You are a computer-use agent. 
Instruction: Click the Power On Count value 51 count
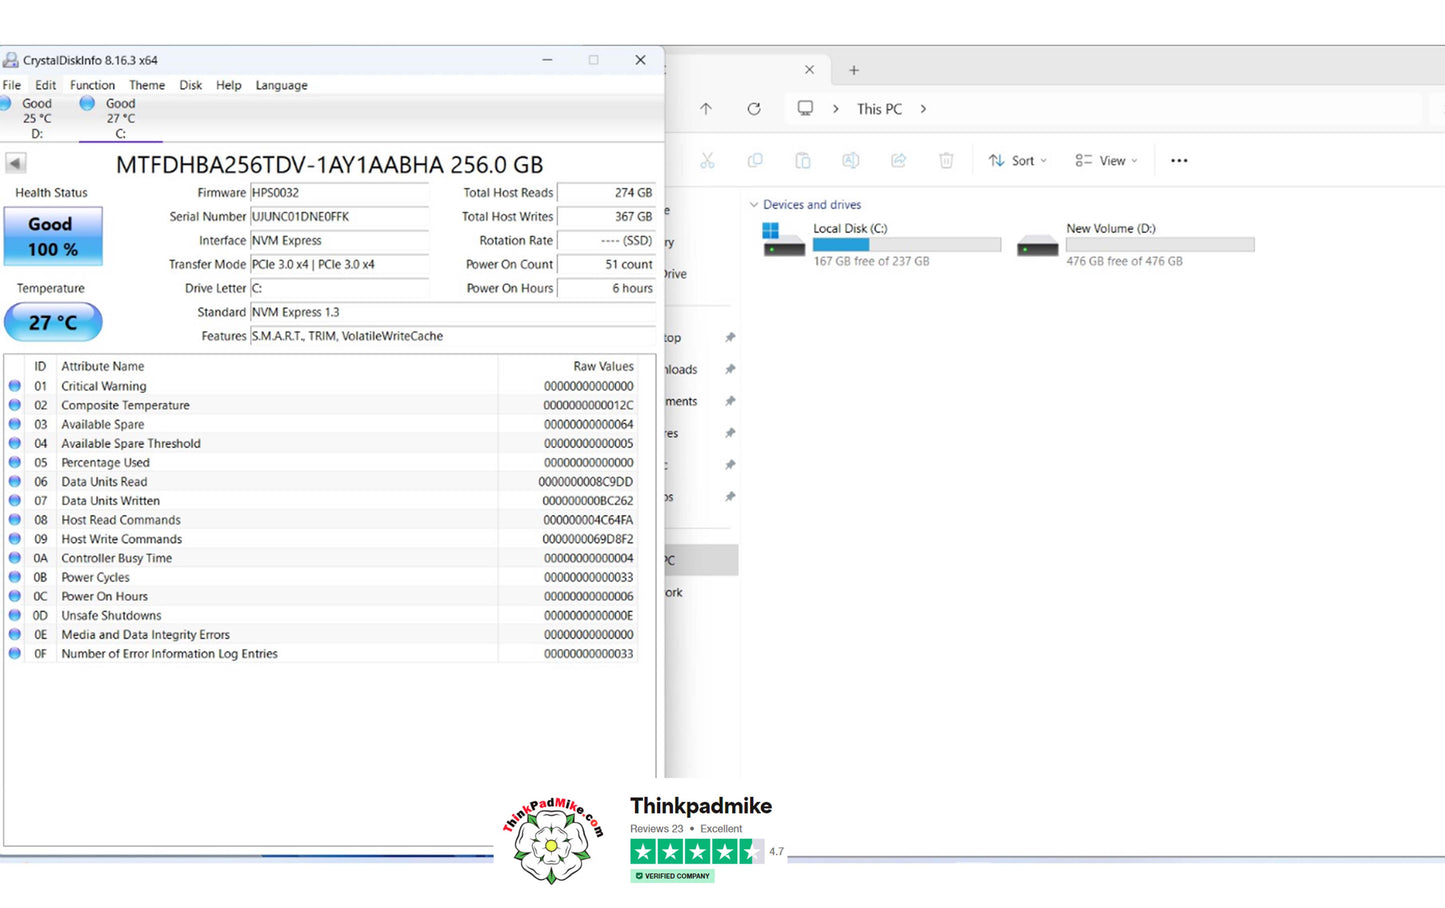pyautogui.click(x=606, y=265)
